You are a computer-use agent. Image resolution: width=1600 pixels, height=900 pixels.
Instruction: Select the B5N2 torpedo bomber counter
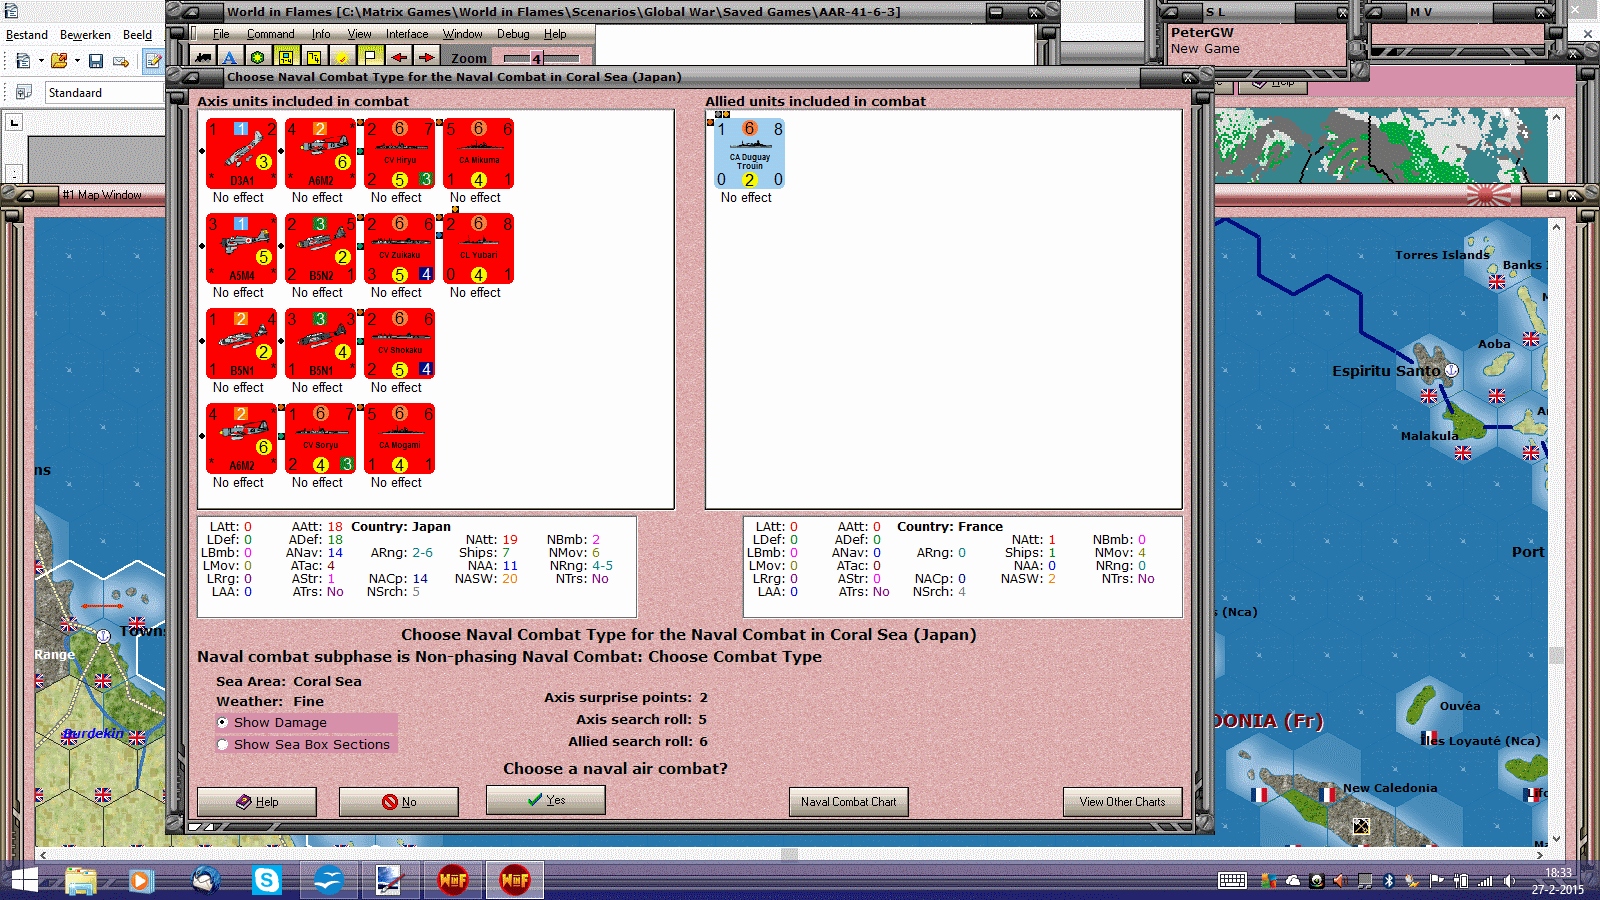[320, 248]
